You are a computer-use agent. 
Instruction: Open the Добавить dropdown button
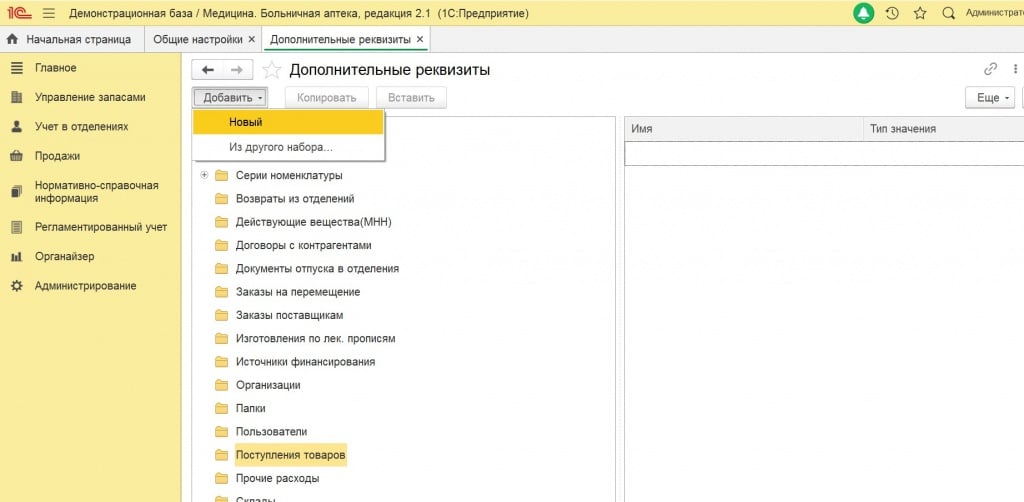click(232, 98)
